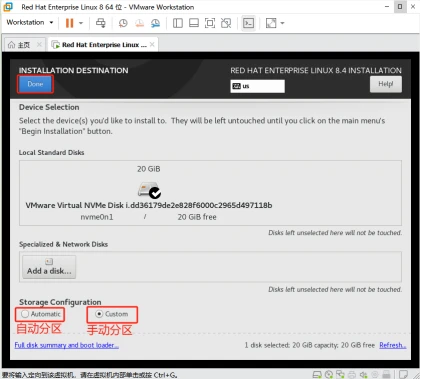Click the network adapter status icon

[340, 374]
